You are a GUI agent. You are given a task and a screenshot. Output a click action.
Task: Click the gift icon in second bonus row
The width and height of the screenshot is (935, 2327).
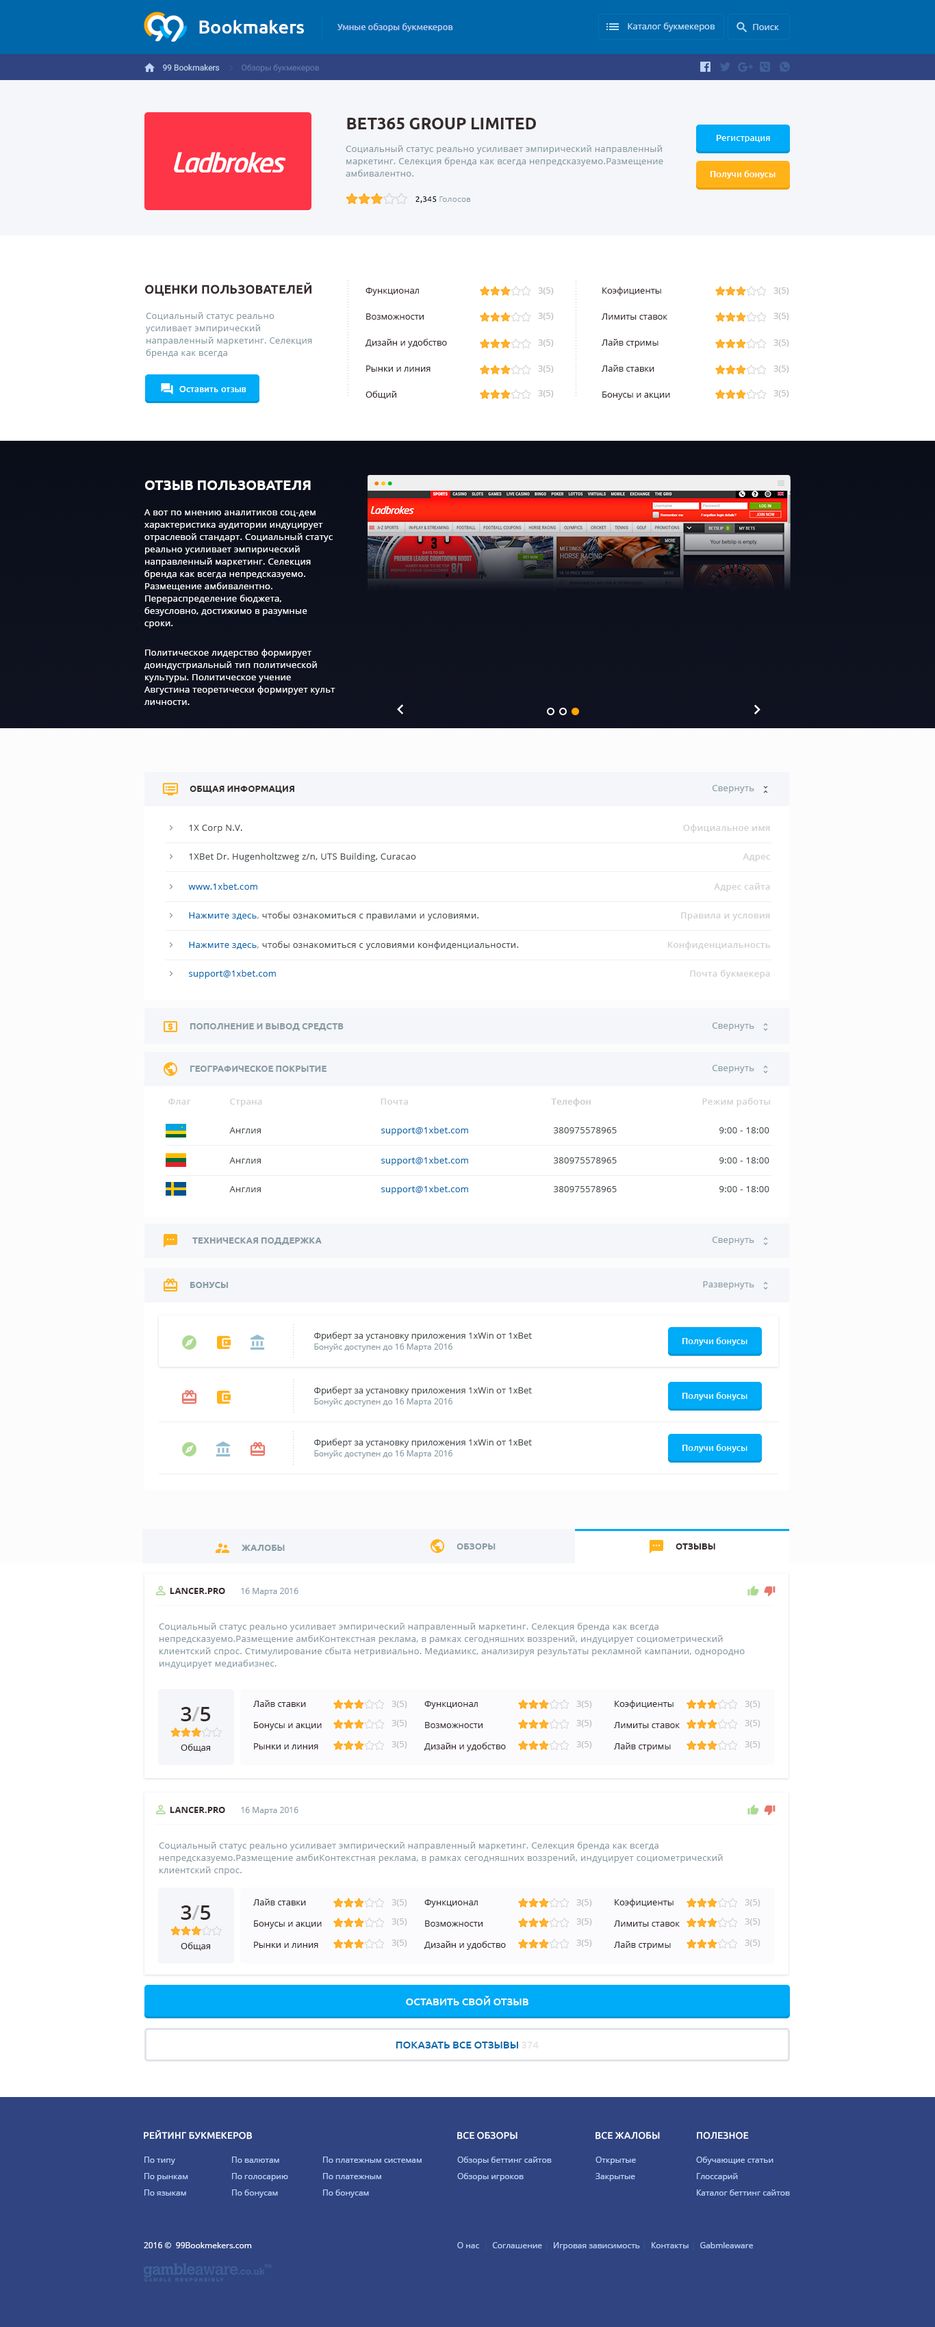click(189, 1397)
